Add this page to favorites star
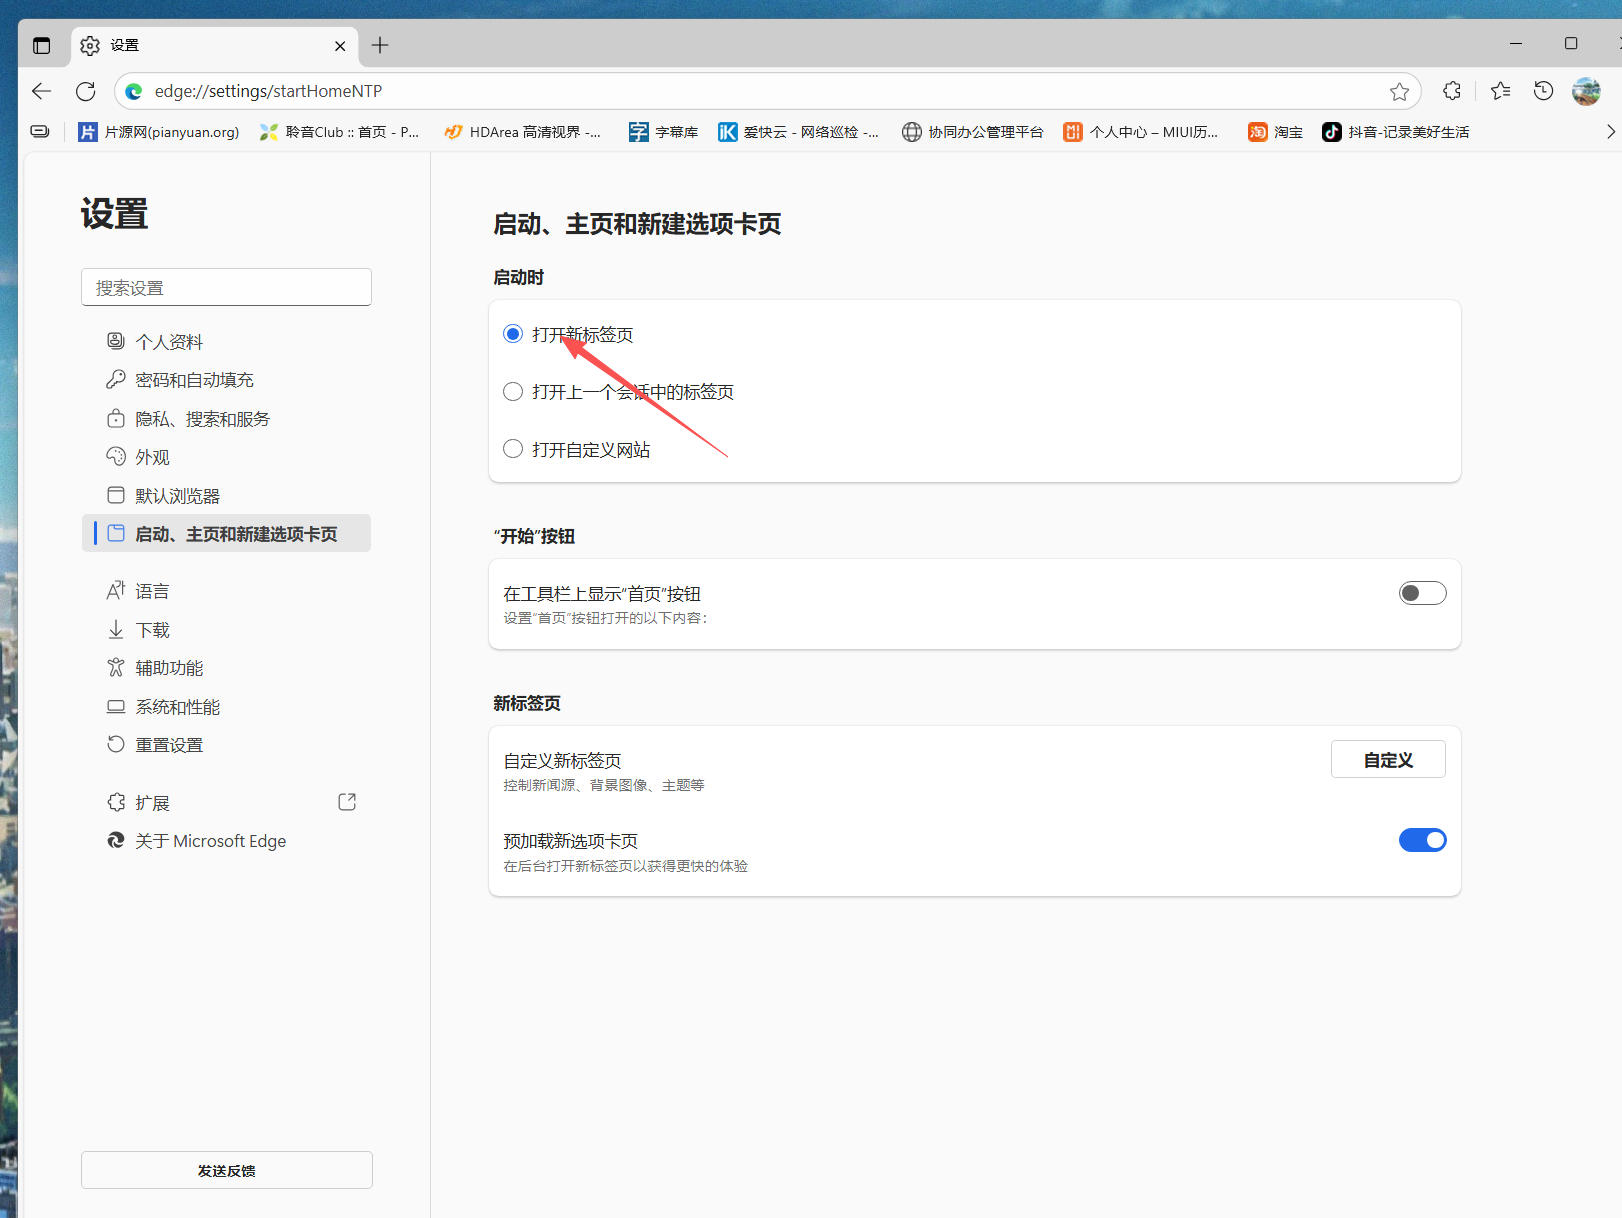Image resolution: width=1622 pixels, height=1218 pixels. (x=1399, y=92)
